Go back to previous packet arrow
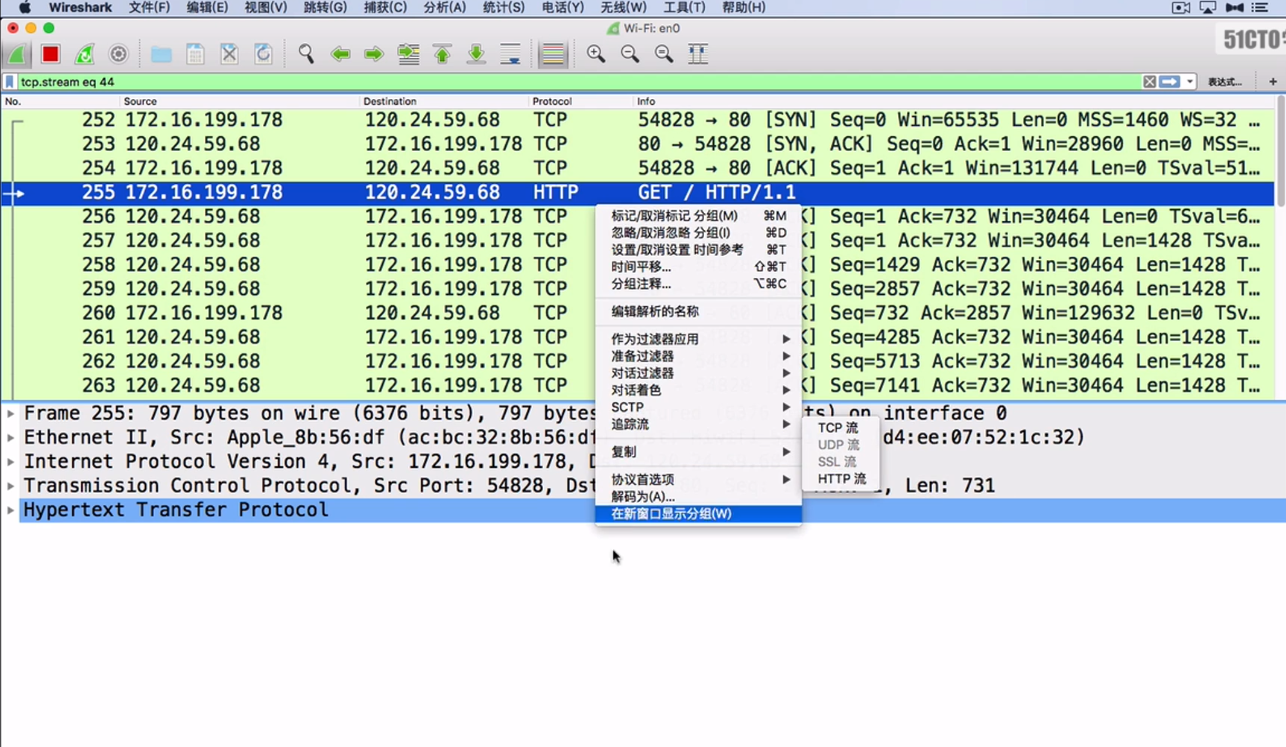1286x747 pixels. (x=340, y=54)
